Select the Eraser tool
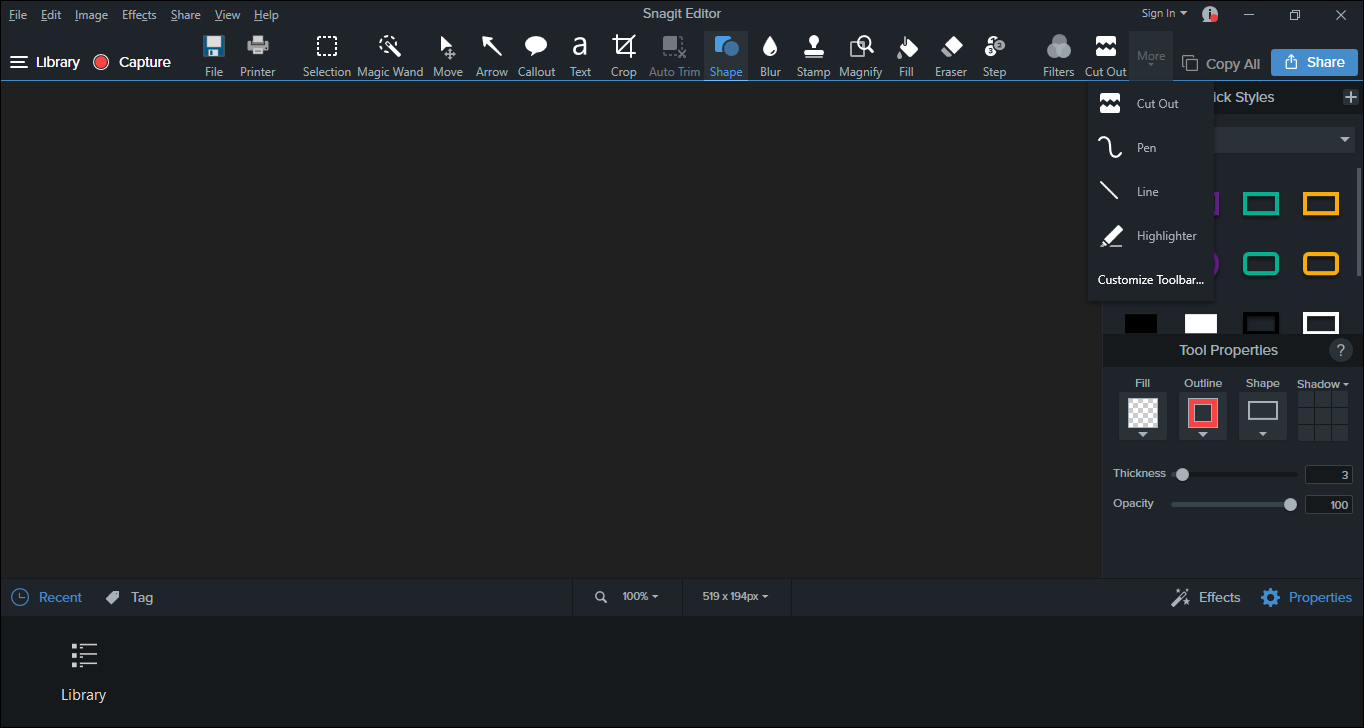 (x=951, y=55)
